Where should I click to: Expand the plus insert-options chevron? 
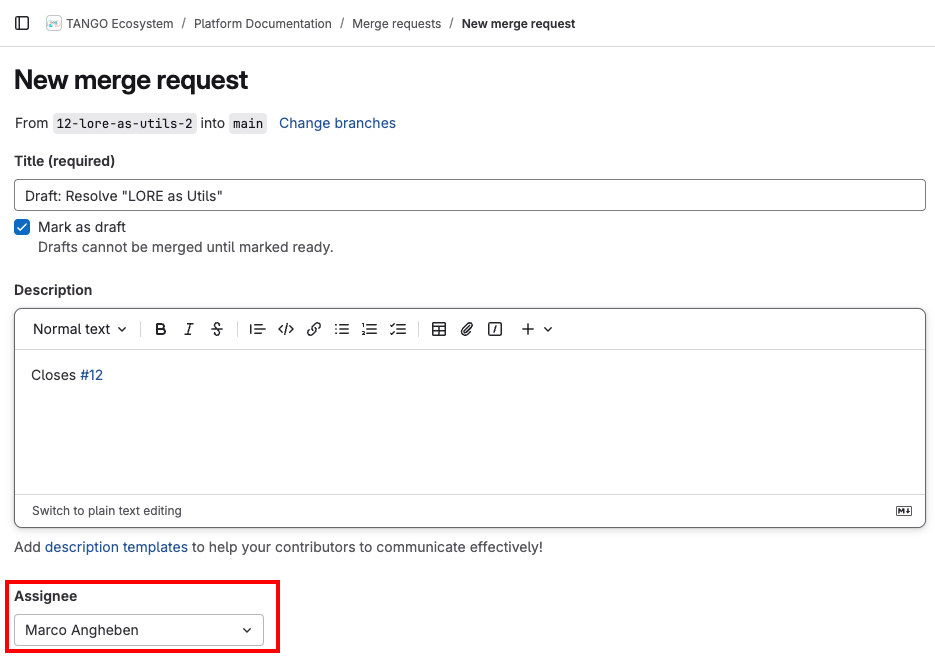[x=549, y=328]
